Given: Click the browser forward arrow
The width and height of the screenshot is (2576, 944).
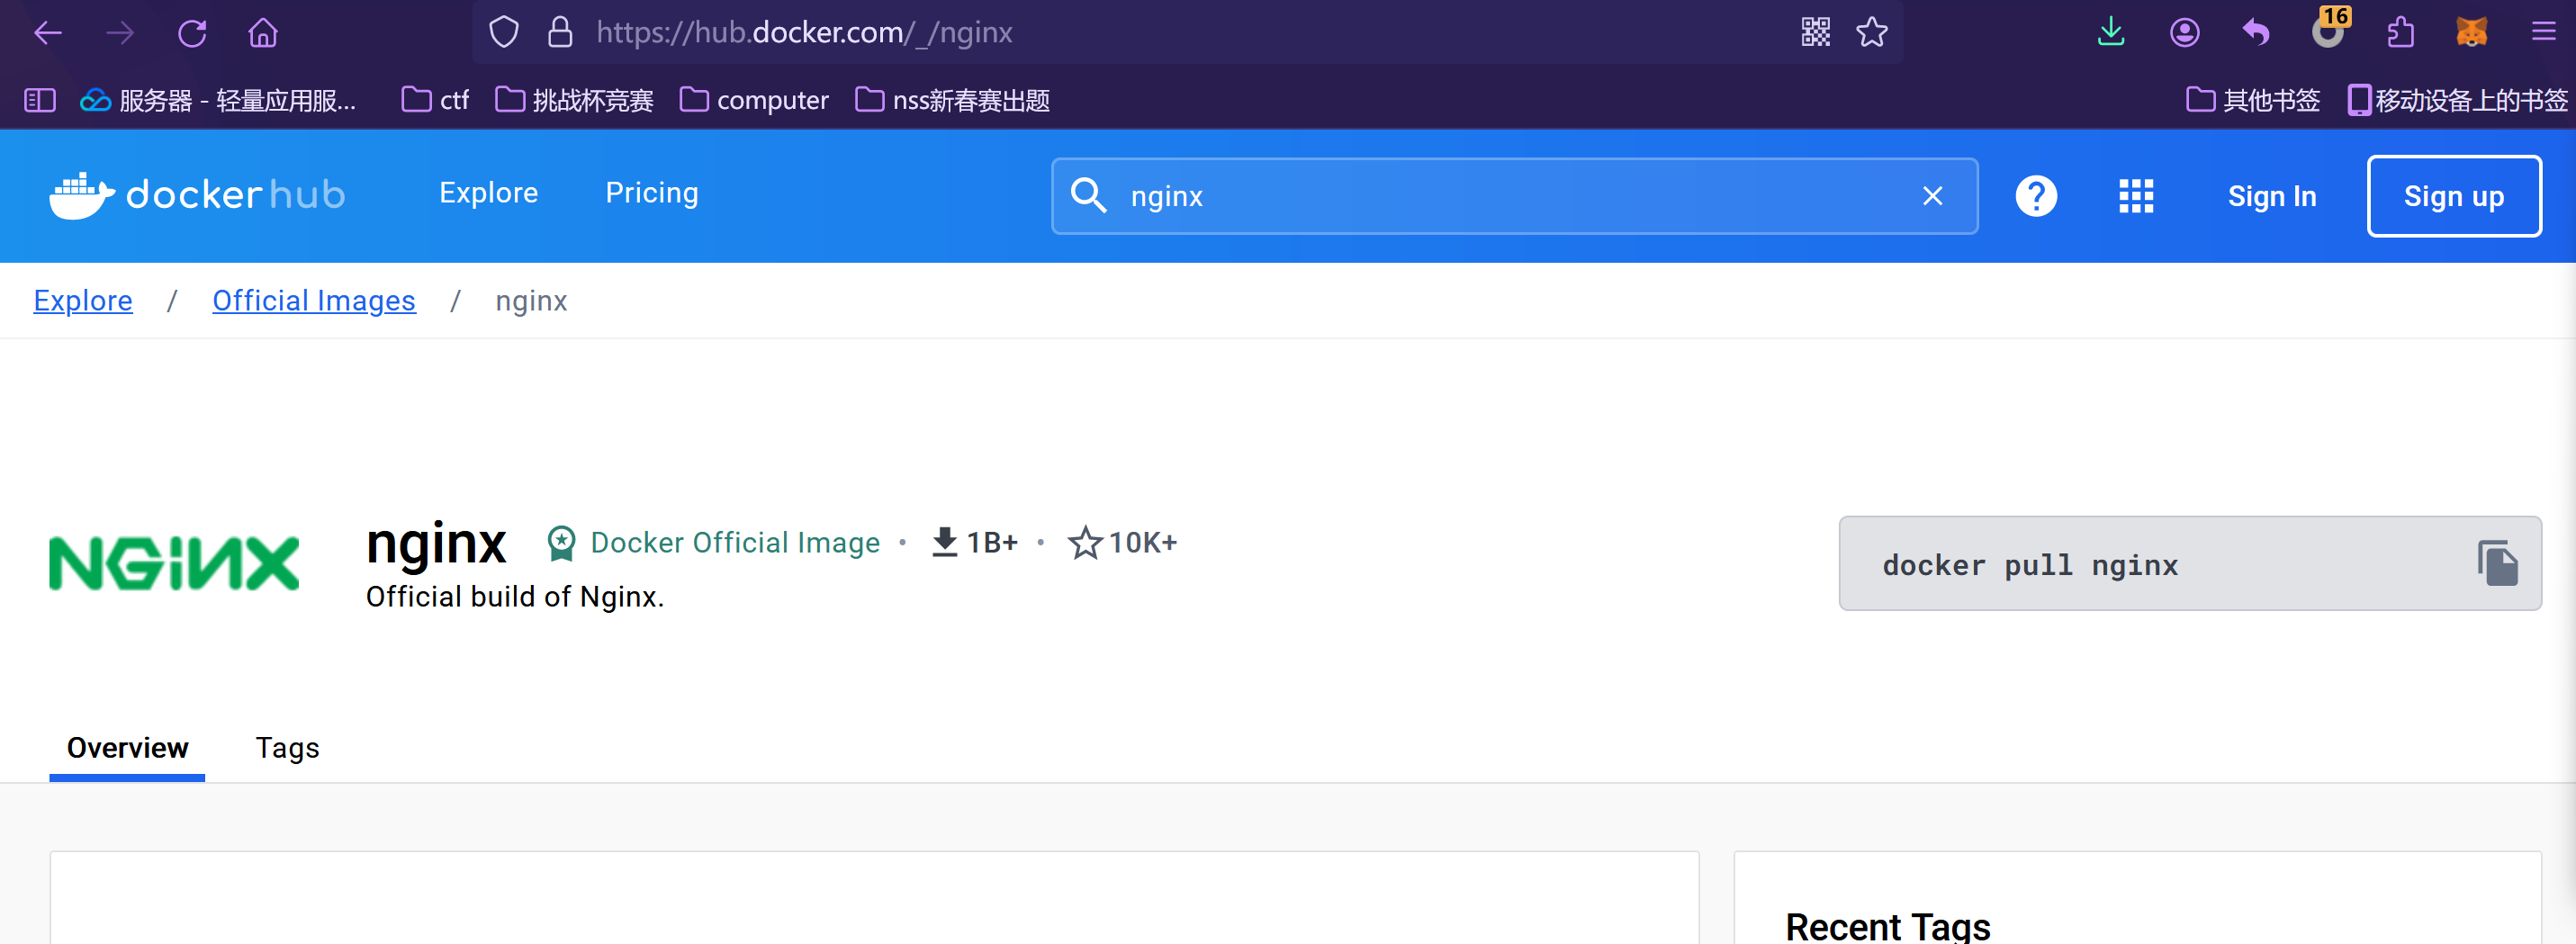Looking at the screenshot, I should [x=120, y=33].
